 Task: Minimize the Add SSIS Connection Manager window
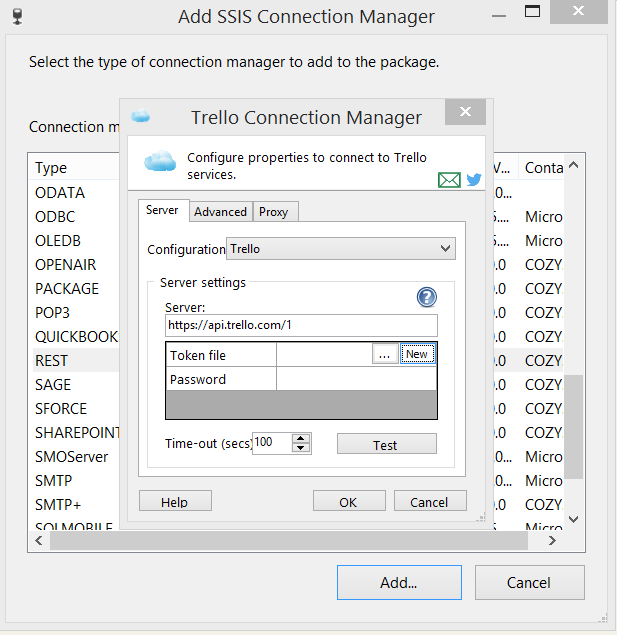tap(499, 16)
